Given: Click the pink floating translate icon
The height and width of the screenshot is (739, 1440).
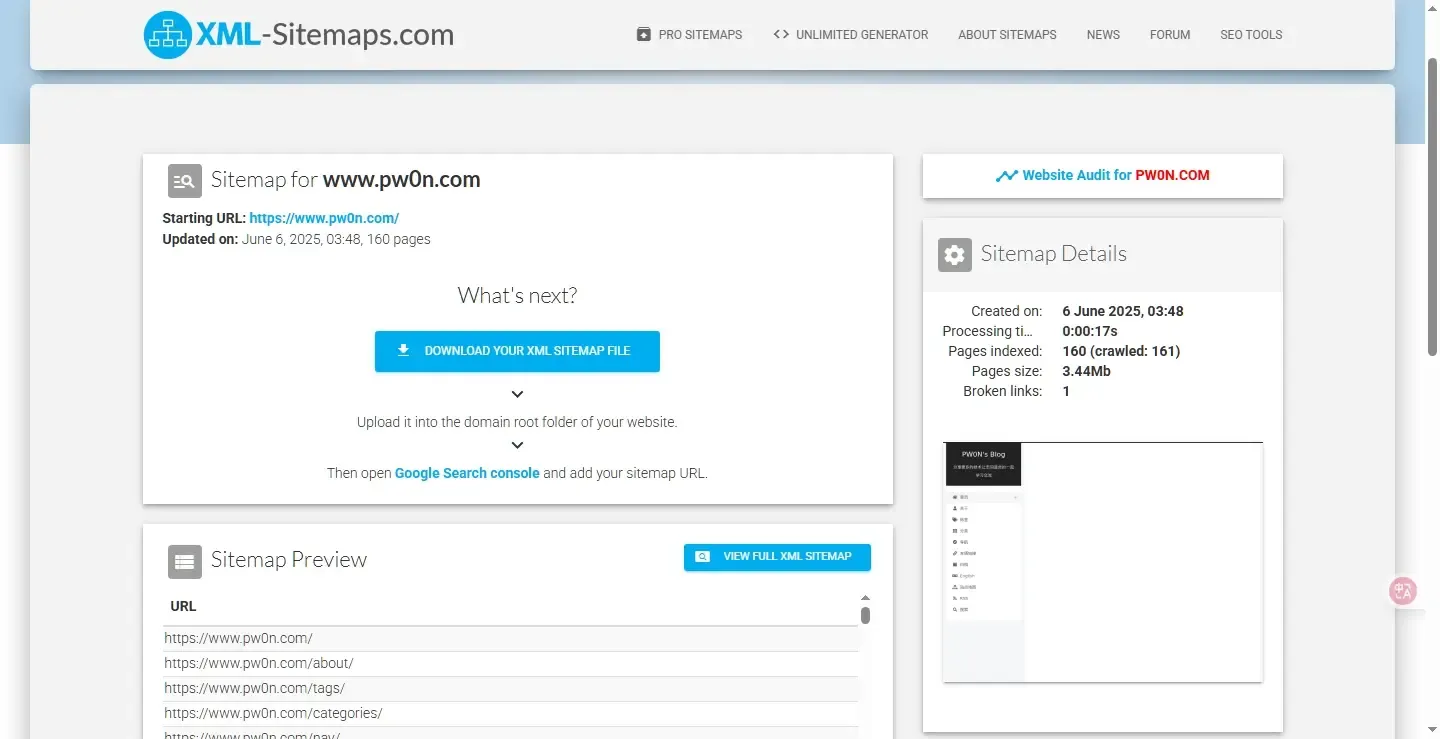Looking at the screenshot, I should pyautogui.click(x=1404, y=591).
